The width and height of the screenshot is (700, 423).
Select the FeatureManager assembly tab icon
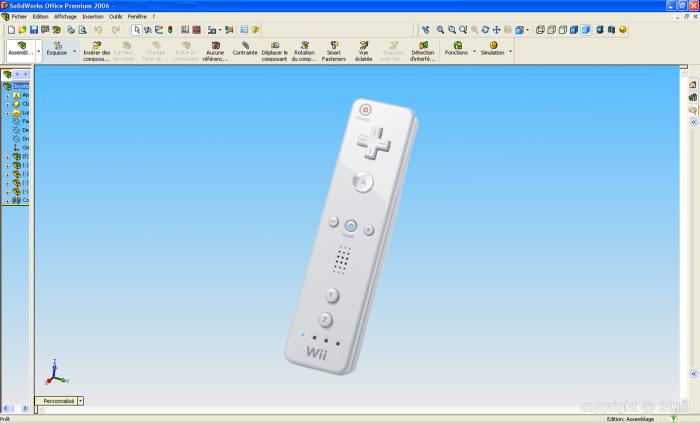click(7, 74)
